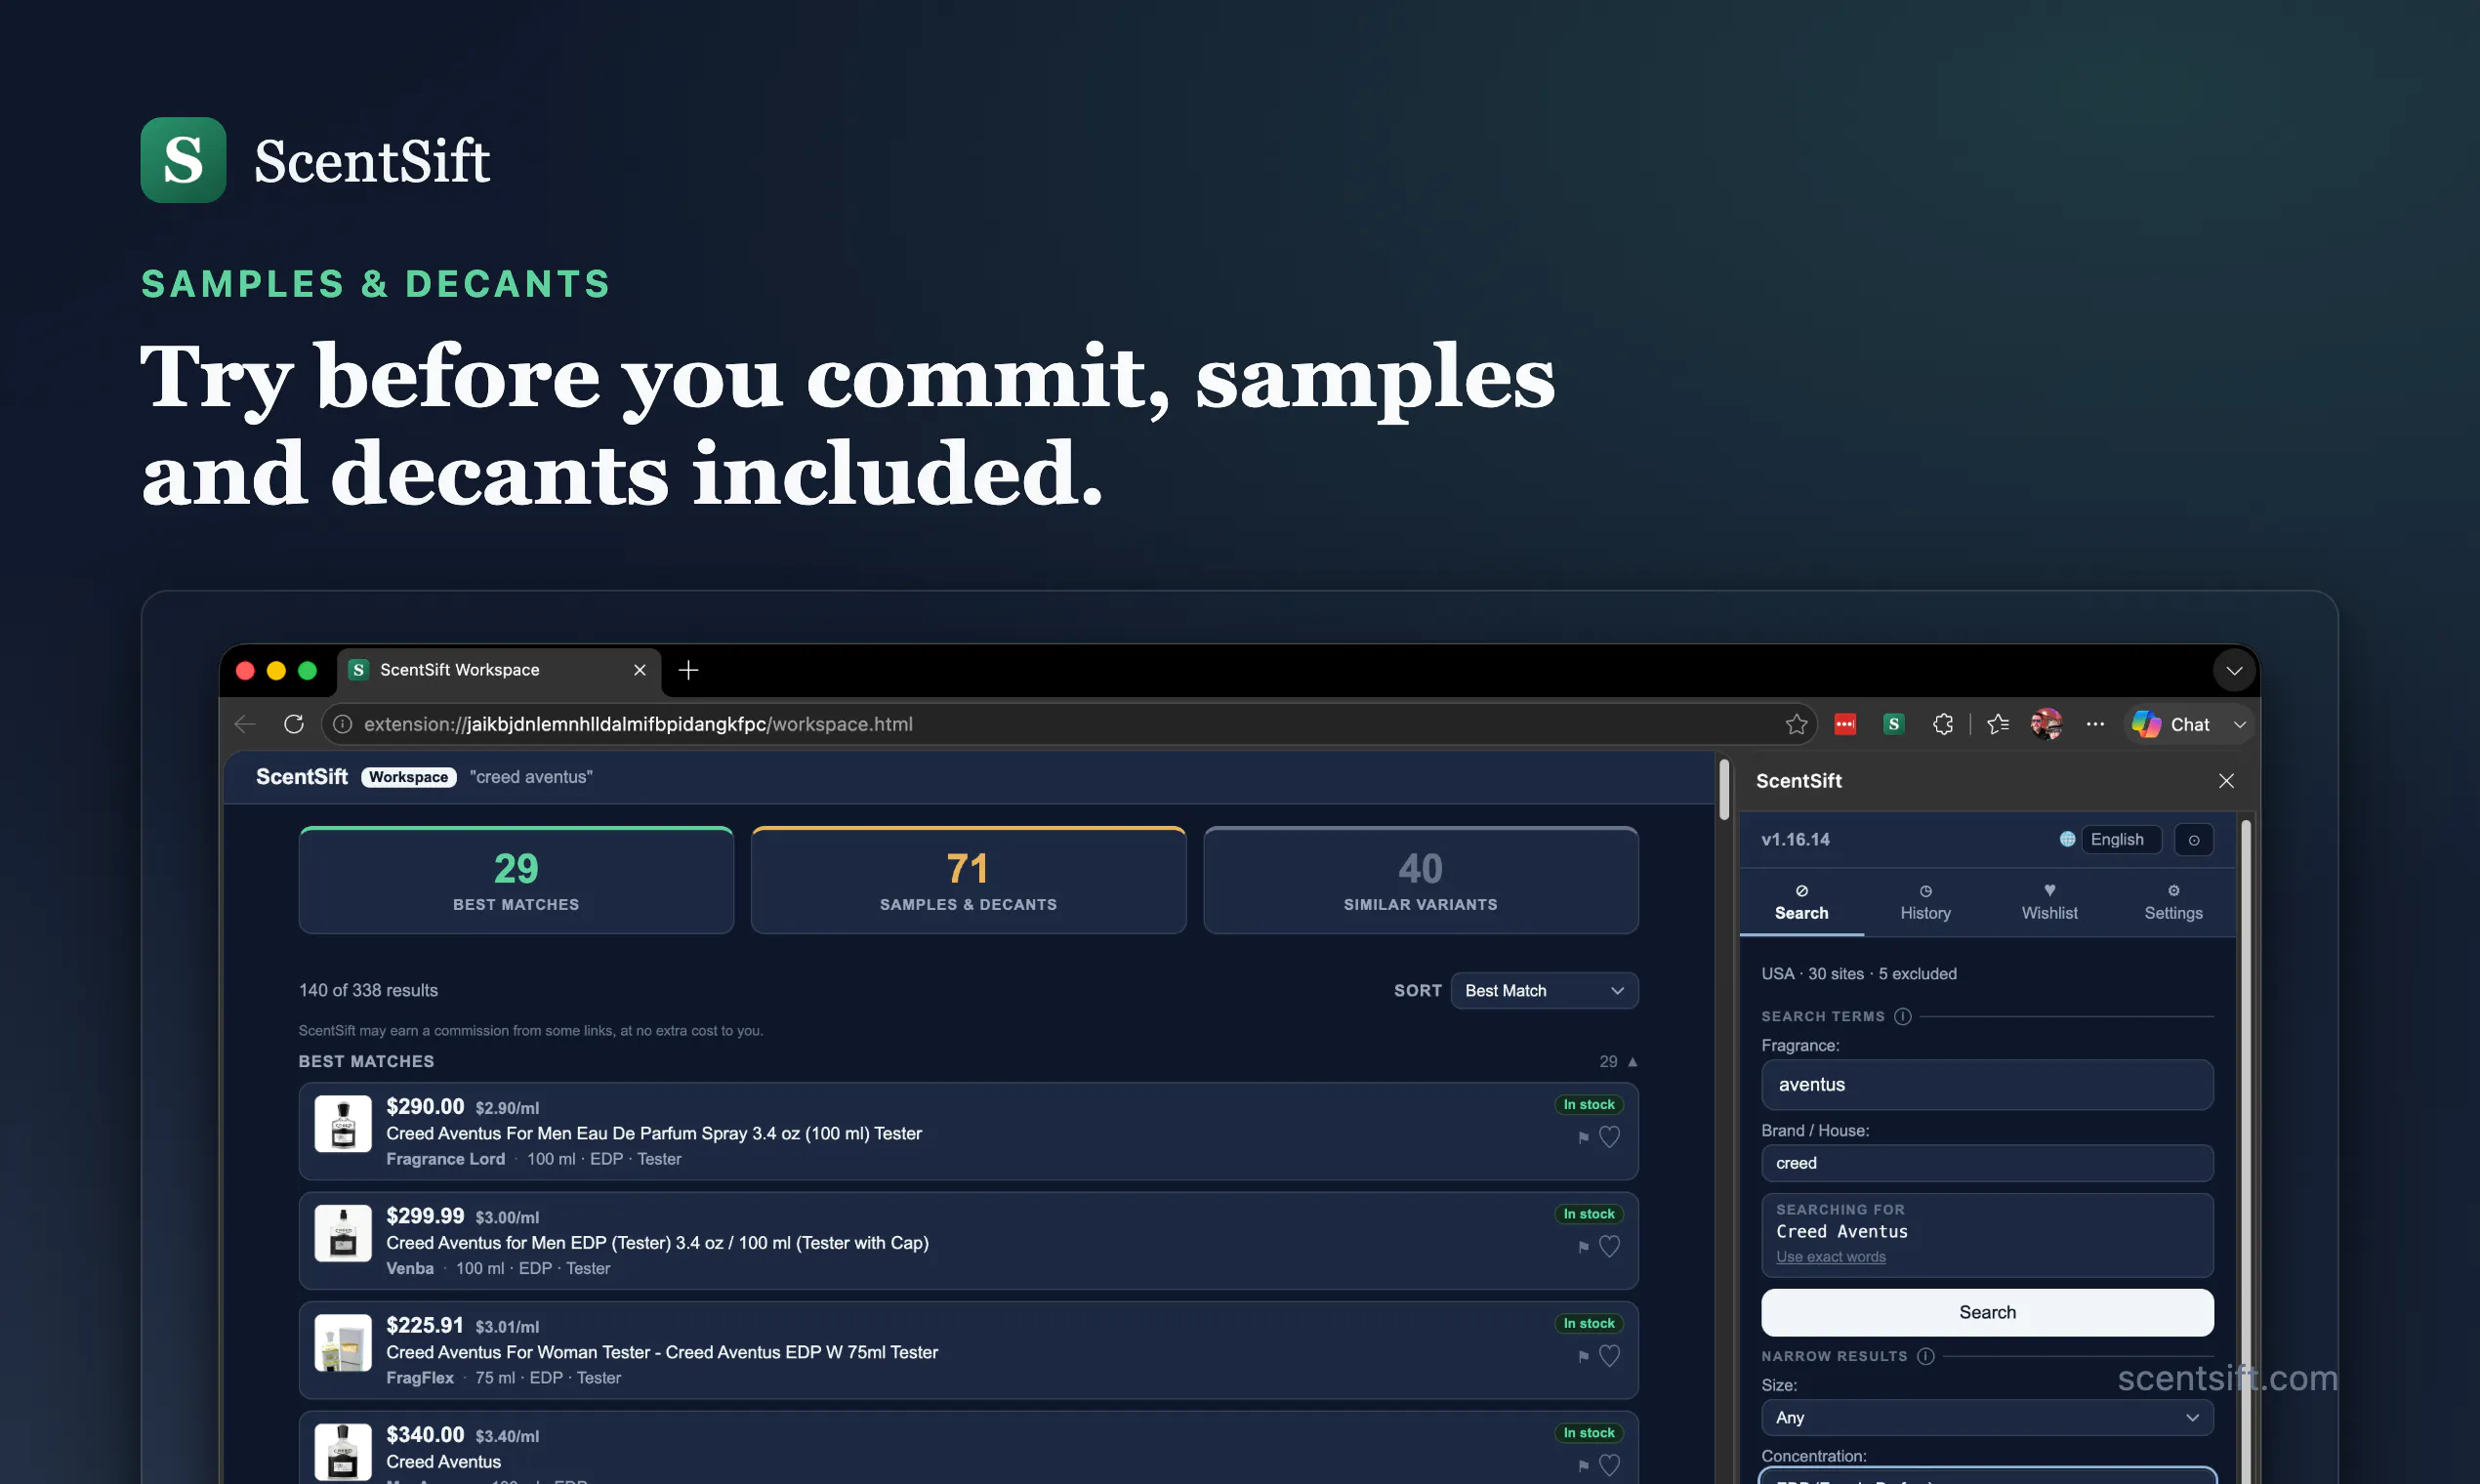
Task: Flag the $299.99 Venba listing
Action: (1583, 1247)
